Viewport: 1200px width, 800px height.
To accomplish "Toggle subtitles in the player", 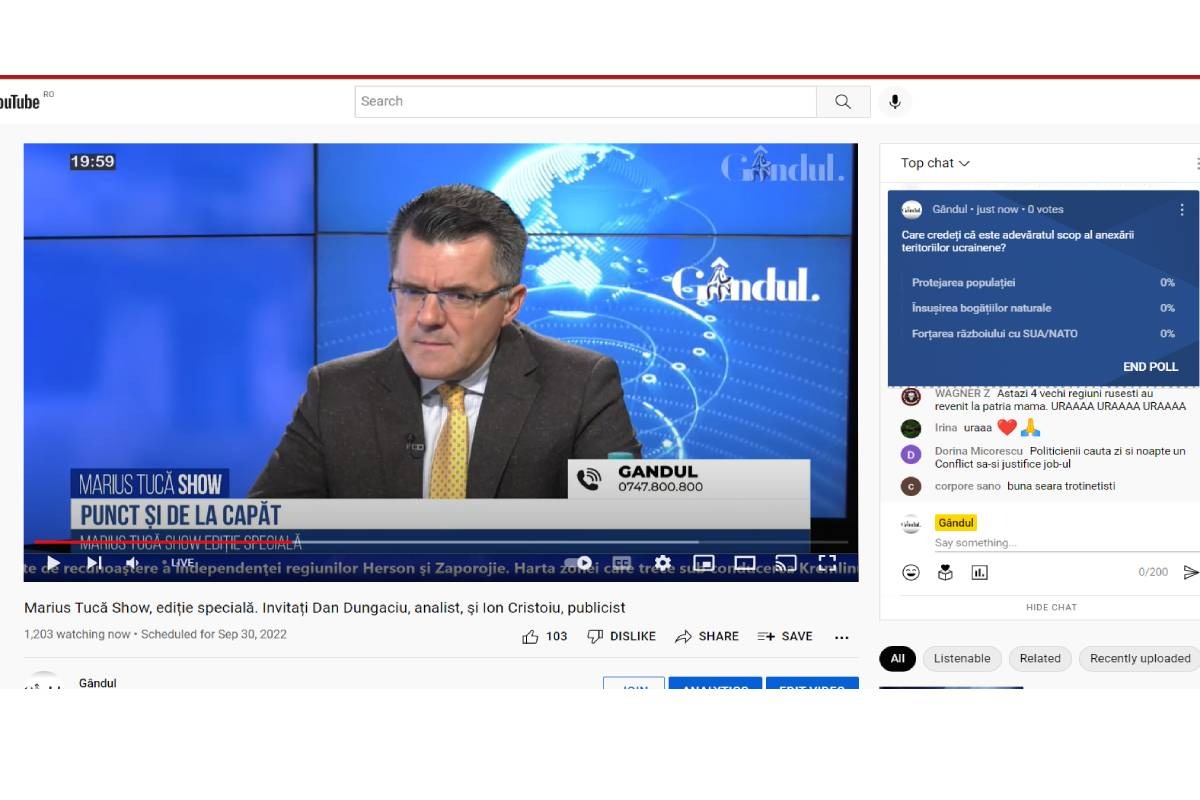I will (x=622, y=563).
